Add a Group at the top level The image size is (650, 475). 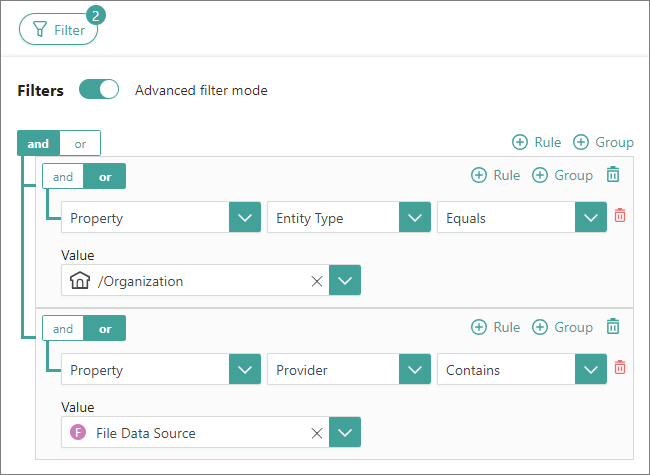(603, 142)
